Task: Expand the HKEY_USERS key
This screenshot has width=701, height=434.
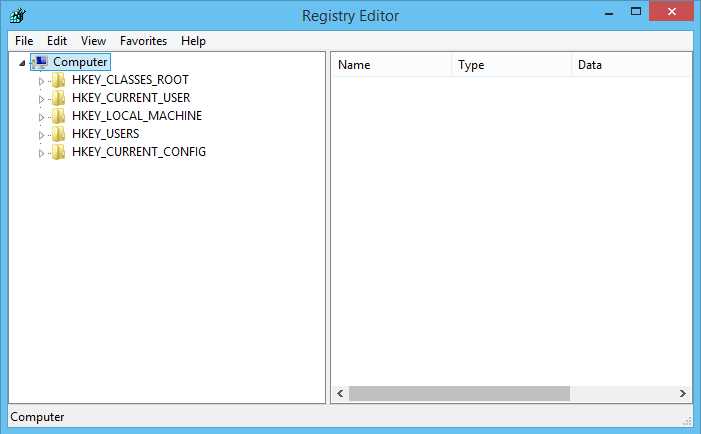Action: pos(41,135)
